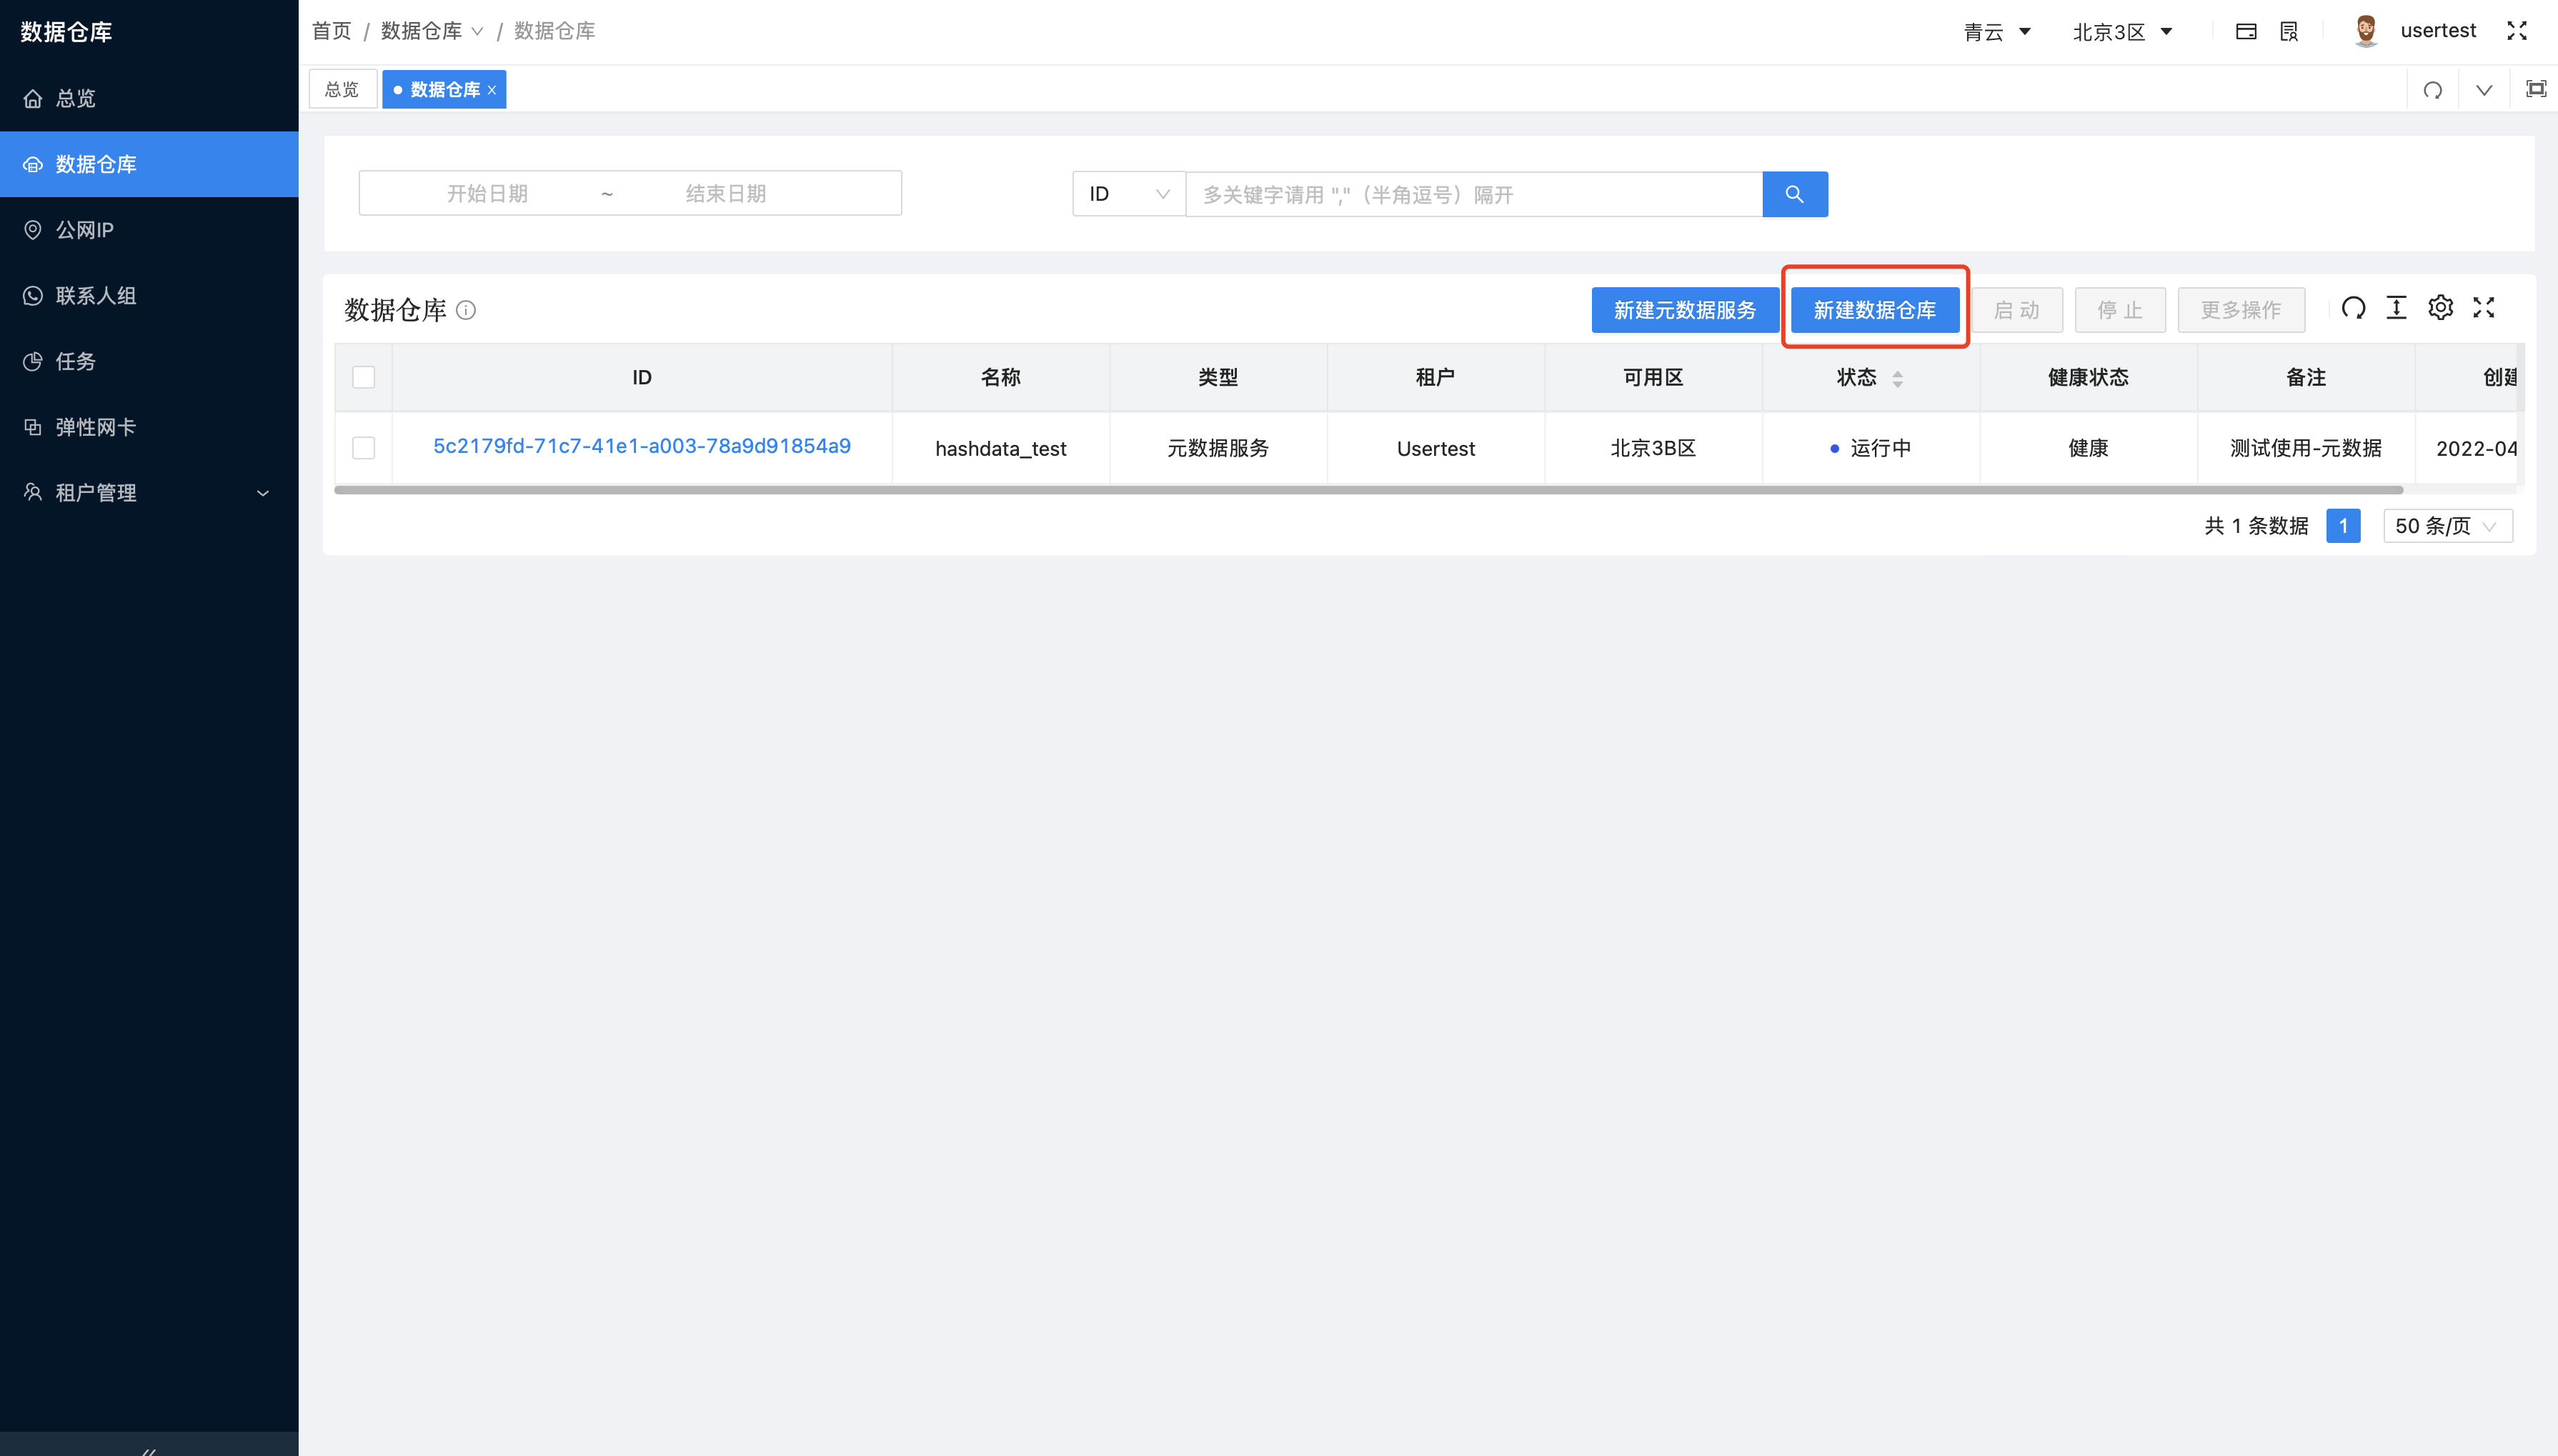
Task: Select 弹性网卡 in the sidebar
Action: (x=94, y=426)
